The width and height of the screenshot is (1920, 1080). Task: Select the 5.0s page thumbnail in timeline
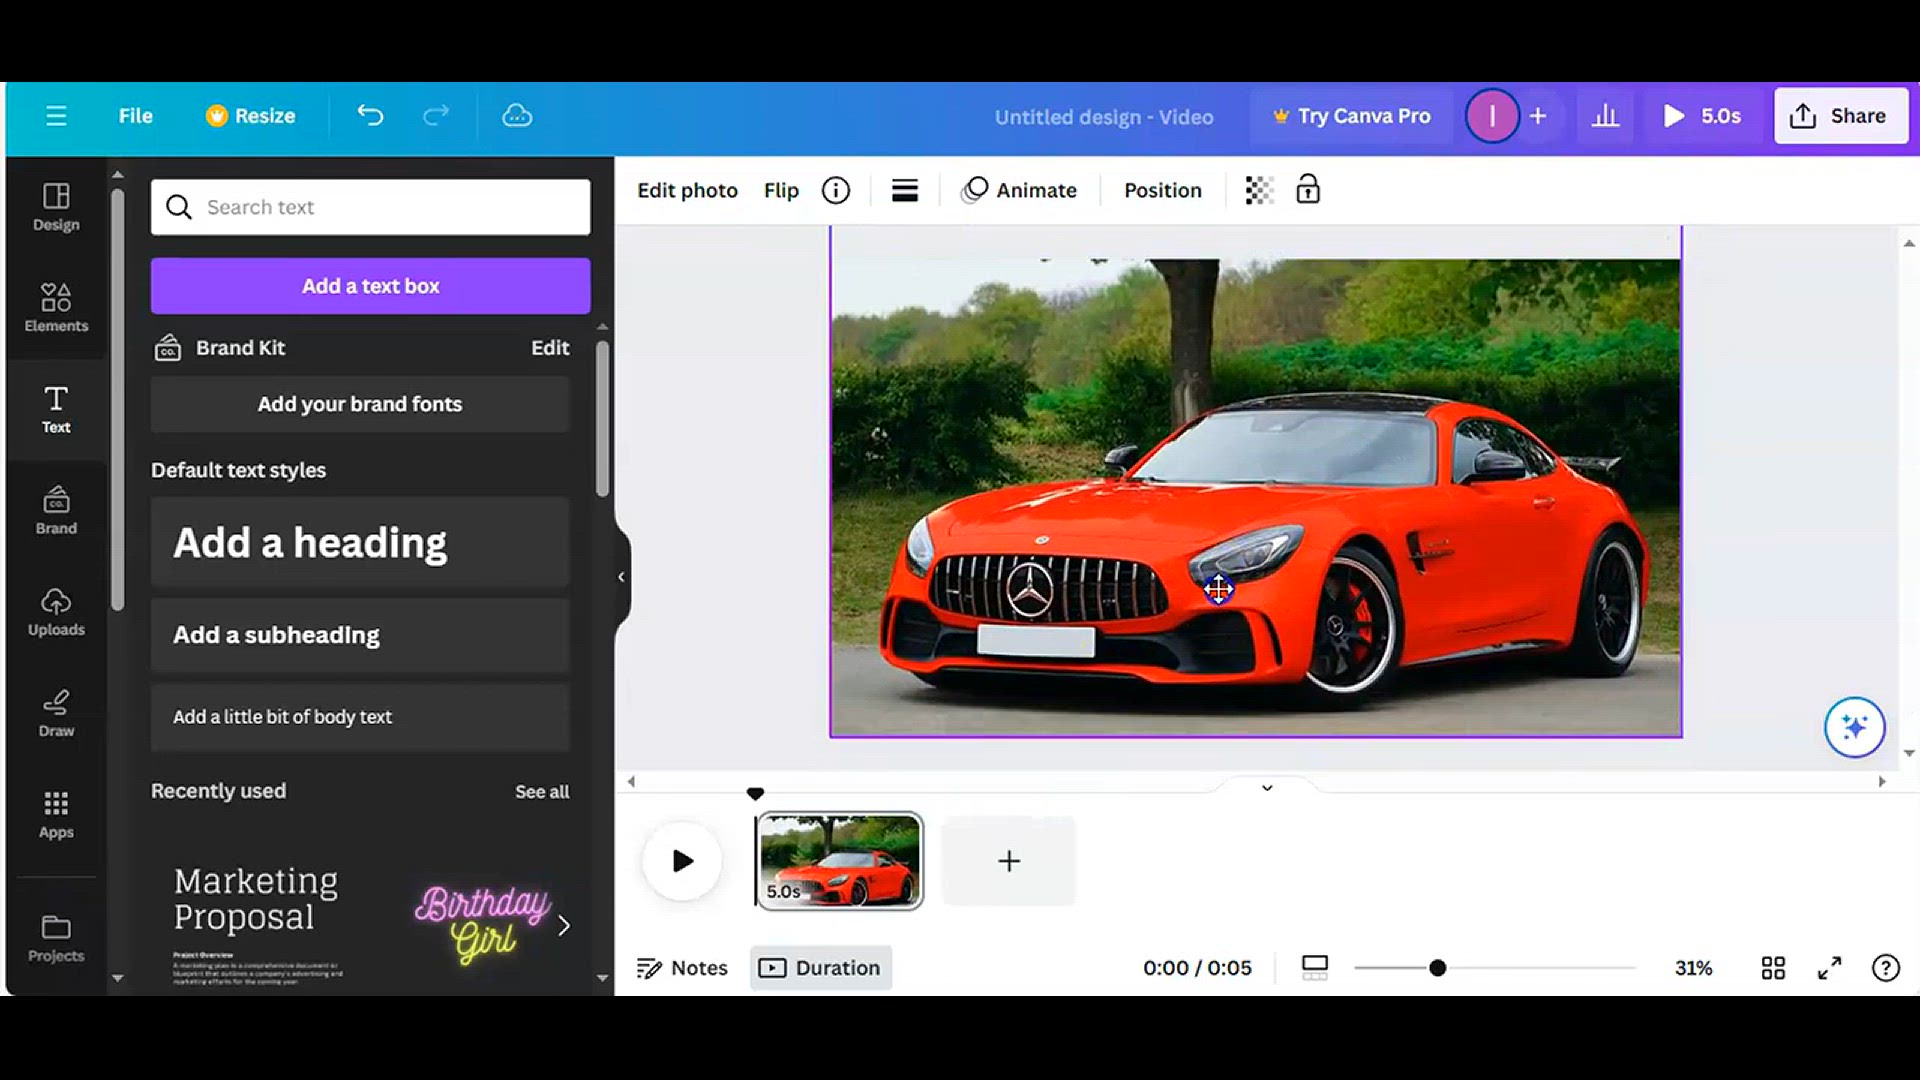click(839, 861)
